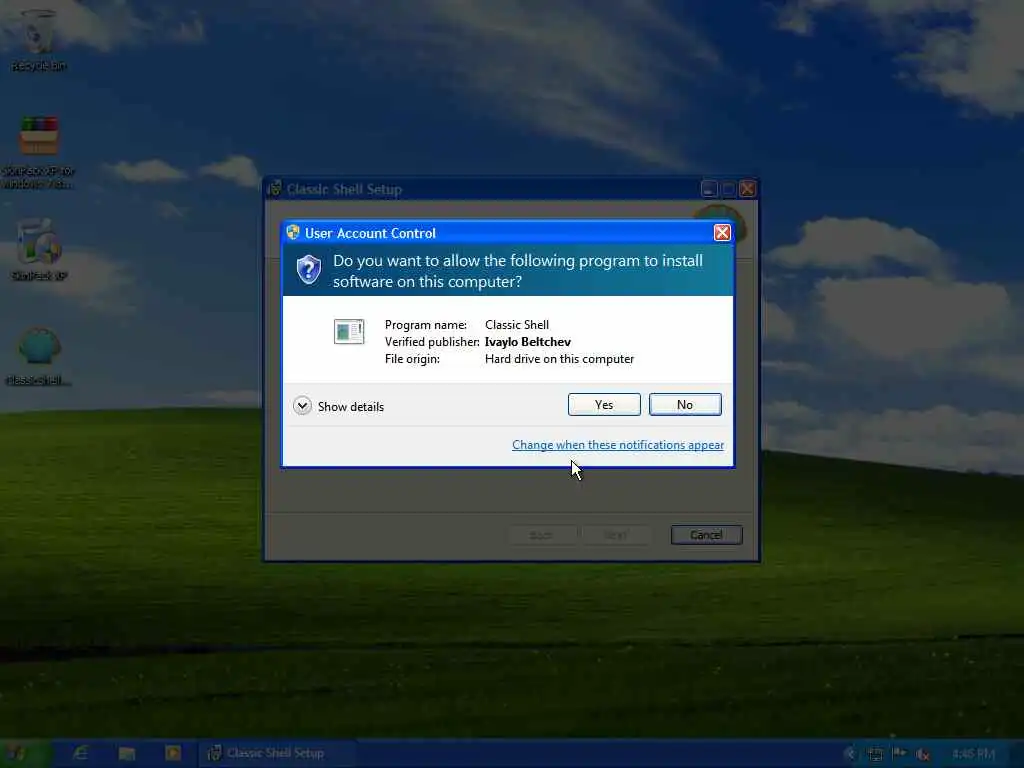Click the User Account Control title shield icon

293,232
